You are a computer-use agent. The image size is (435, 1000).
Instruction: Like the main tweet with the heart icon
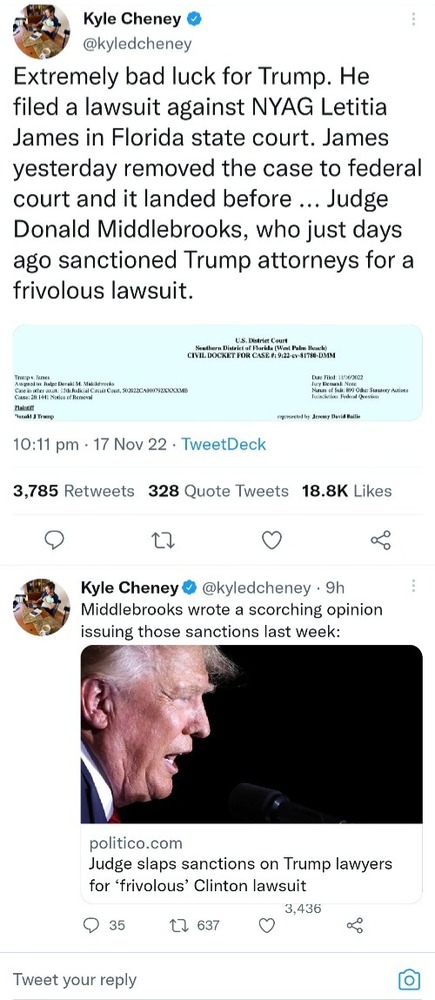tap(272, 541)
